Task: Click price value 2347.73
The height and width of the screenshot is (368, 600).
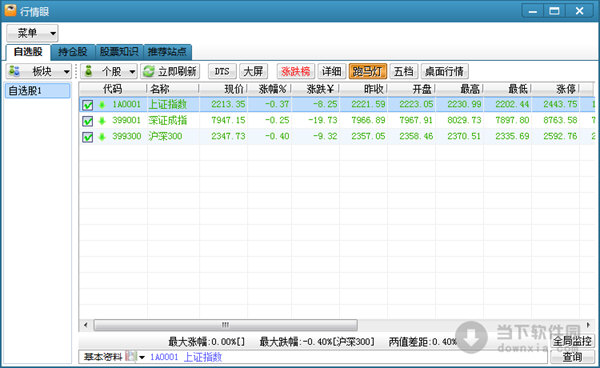Action: pos(228,137)
